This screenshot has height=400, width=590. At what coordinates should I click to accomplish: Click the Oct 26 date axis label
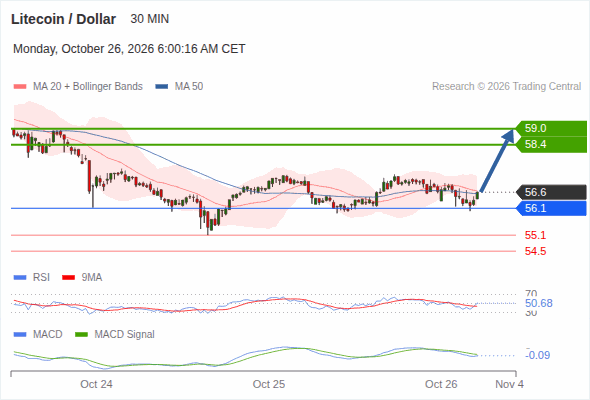pyautogui.click(x=441, y=384)
